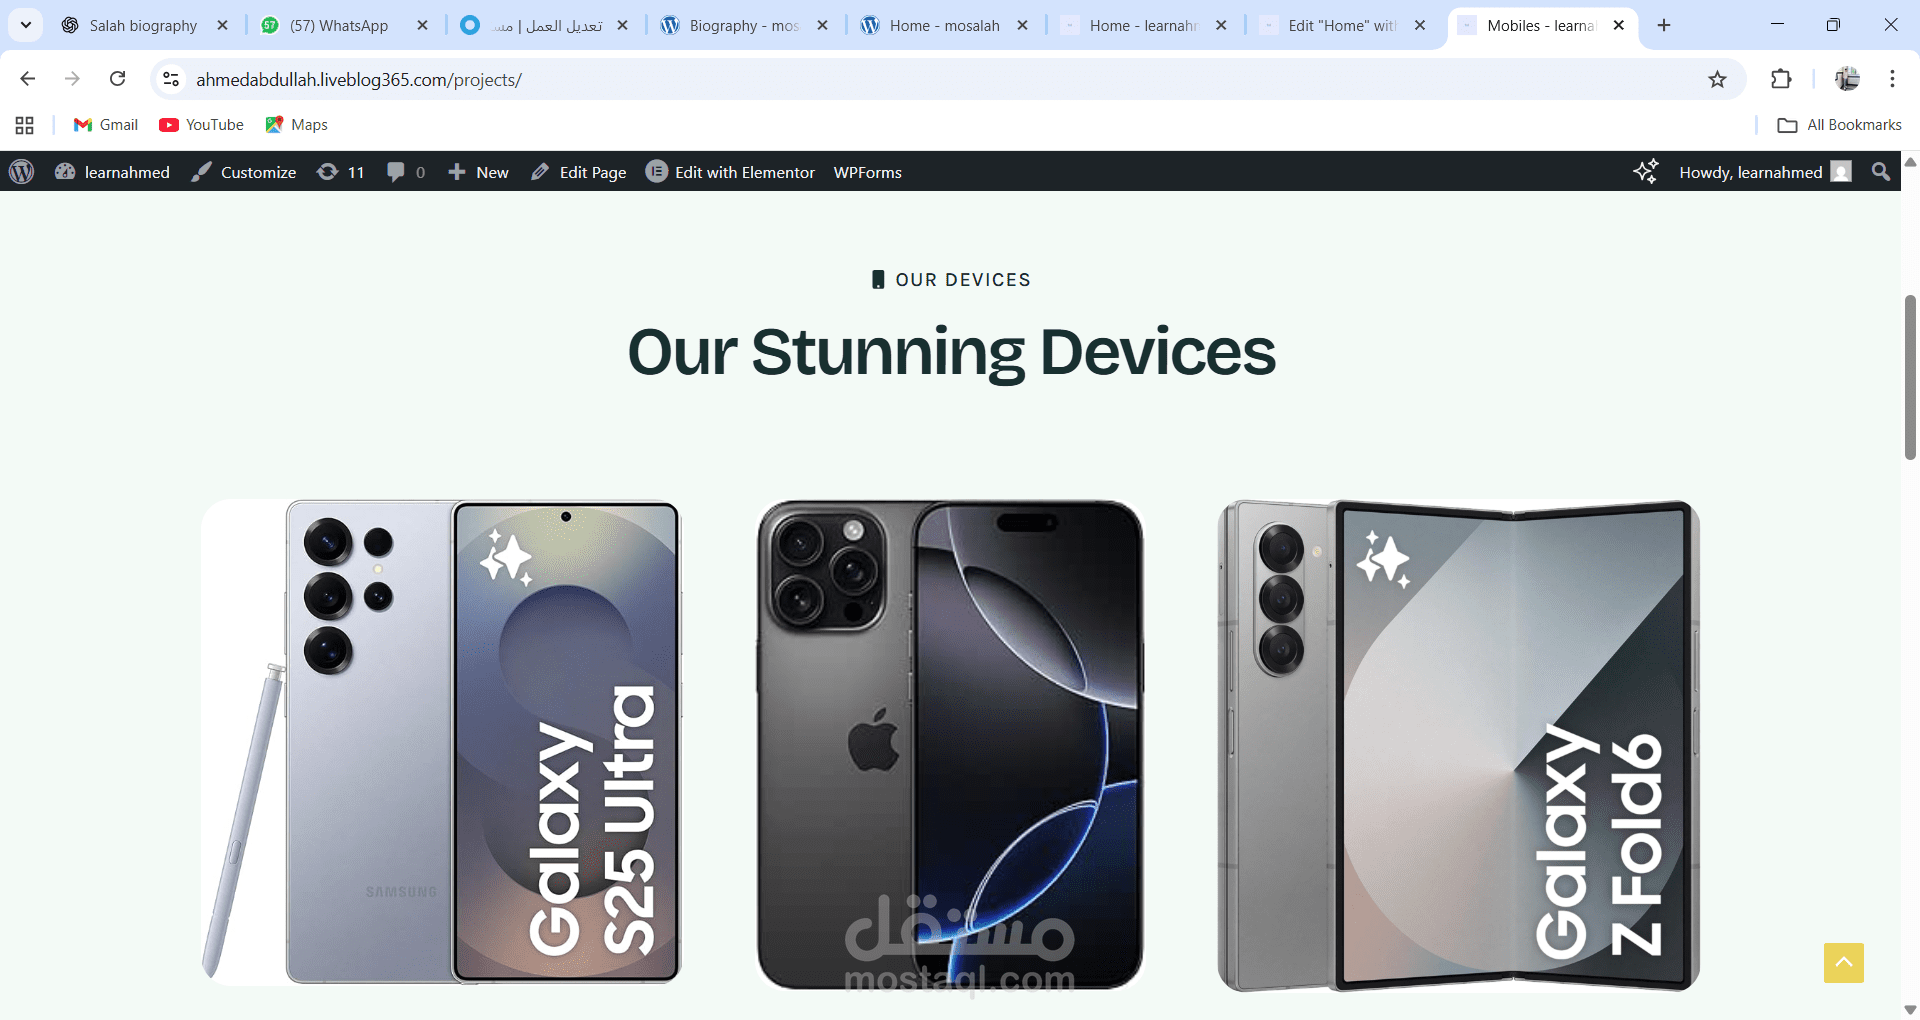Image resolution: width=1920 pixels, height=1020 pixels.
Task: Click Edit with Elementor
Action: (730, 172)
